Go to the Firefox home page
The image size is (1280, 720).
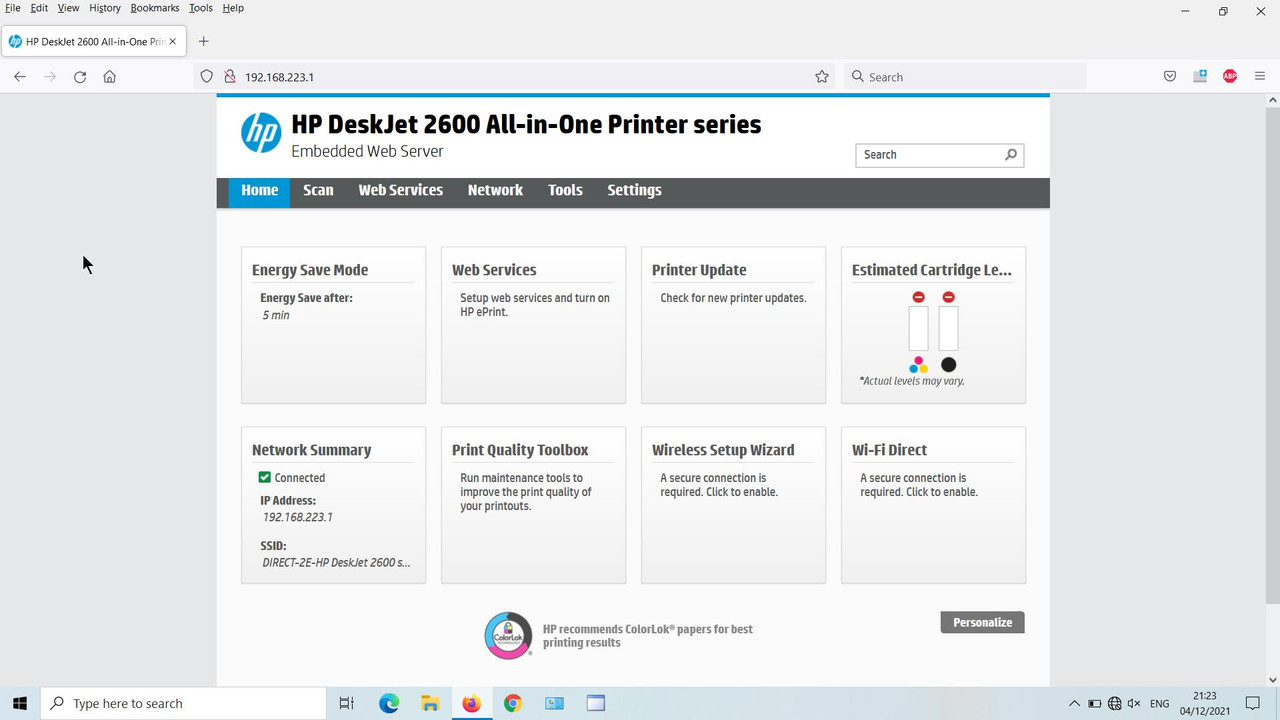110,77
